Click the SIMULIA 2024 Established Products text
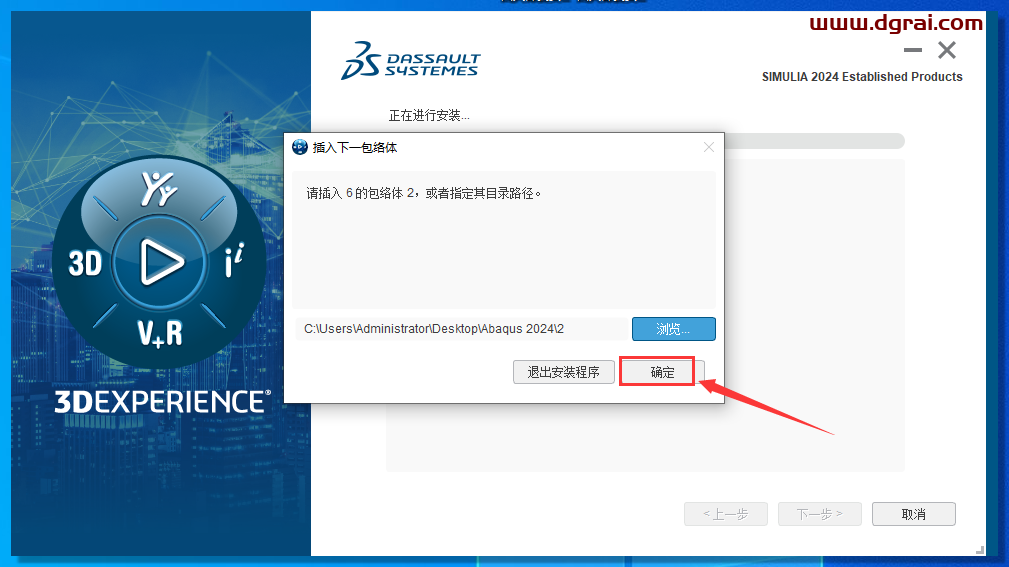 [862, 77]
